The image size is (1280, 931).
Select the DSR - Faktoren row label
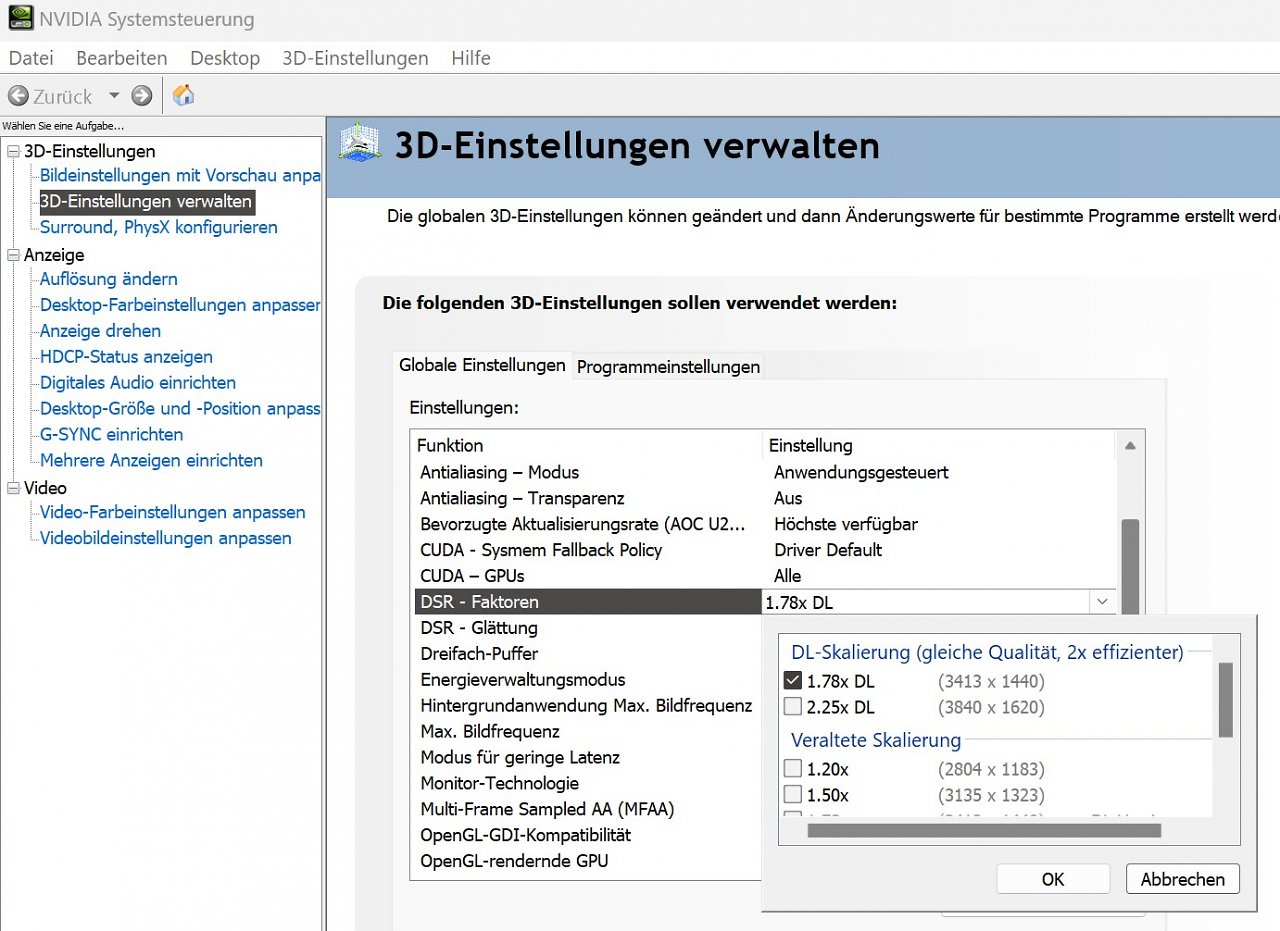tap(589, 602)
